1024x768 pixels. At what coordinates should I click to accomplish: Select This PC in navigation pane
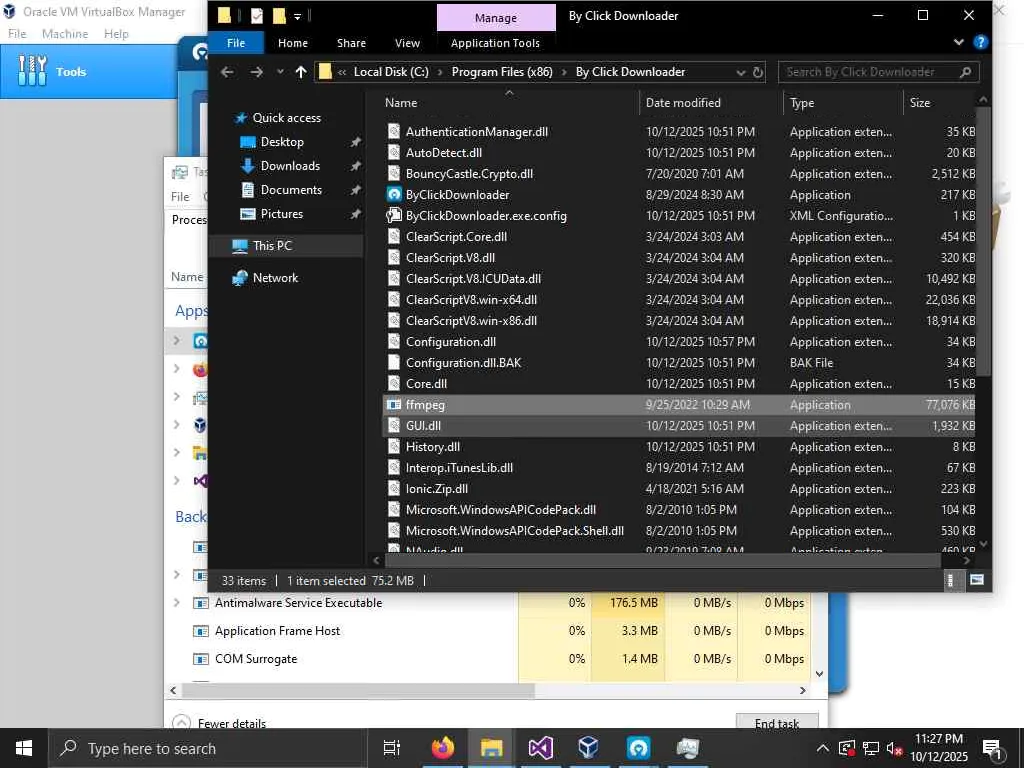pyautogui.click(x=272, y=246)
